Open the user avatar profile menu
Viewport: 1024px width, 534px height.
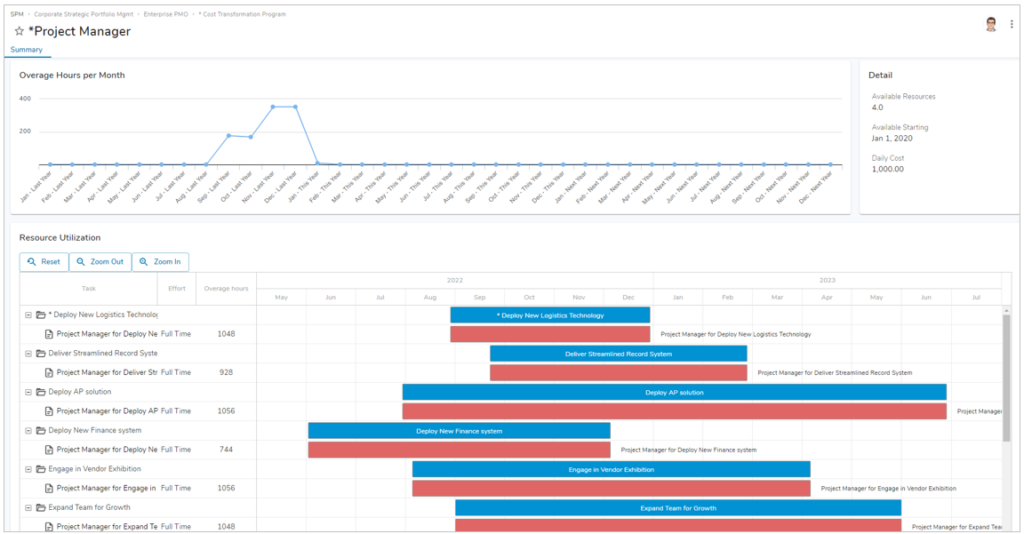coord(991,25)
